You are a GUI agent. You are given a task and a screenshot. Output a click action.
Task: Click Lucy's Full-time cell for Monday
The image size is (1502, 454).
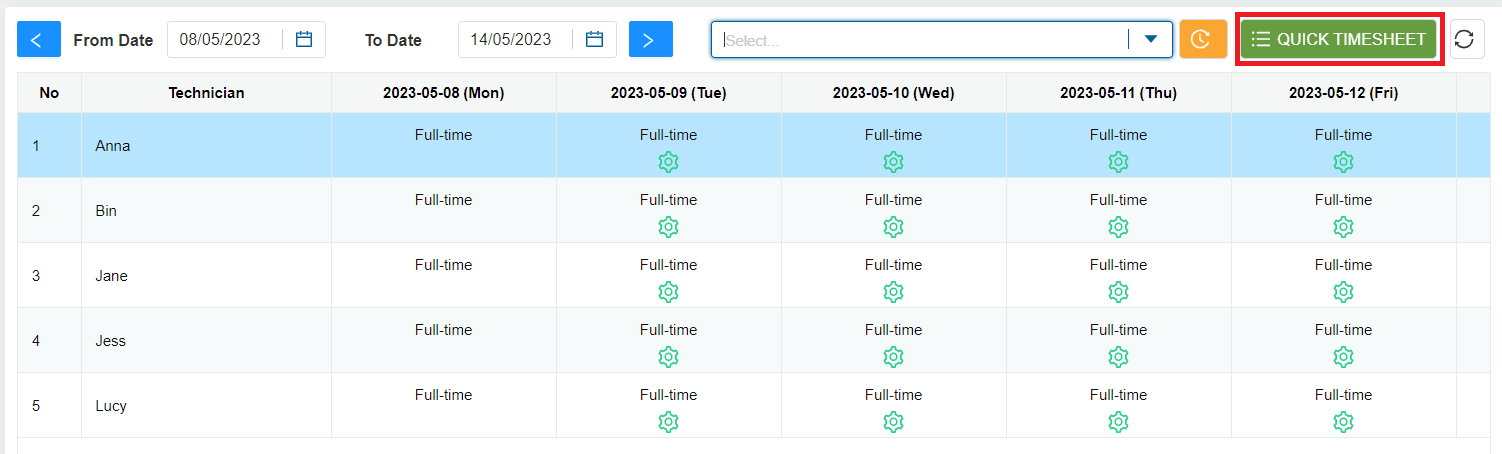click(444, 406)
